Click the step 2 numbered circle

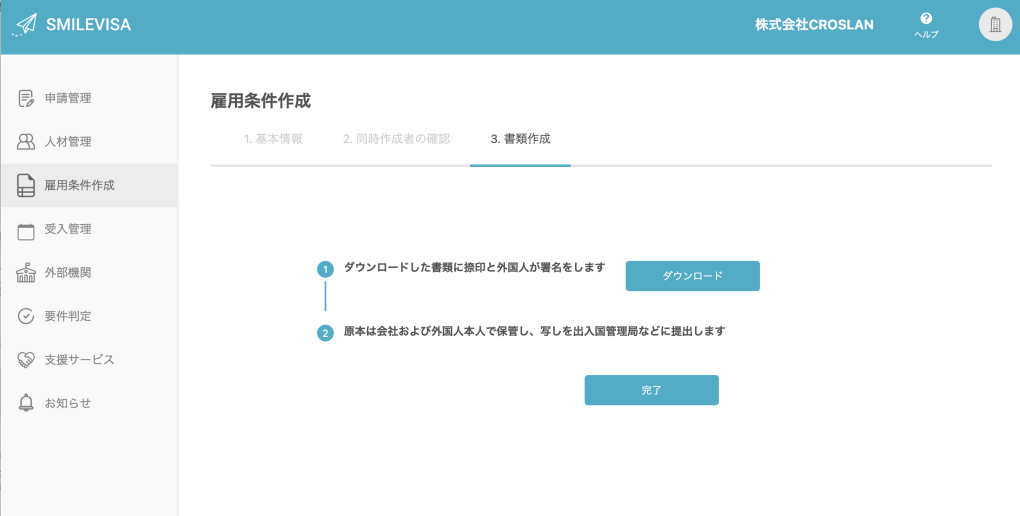(x=325, y=333)
